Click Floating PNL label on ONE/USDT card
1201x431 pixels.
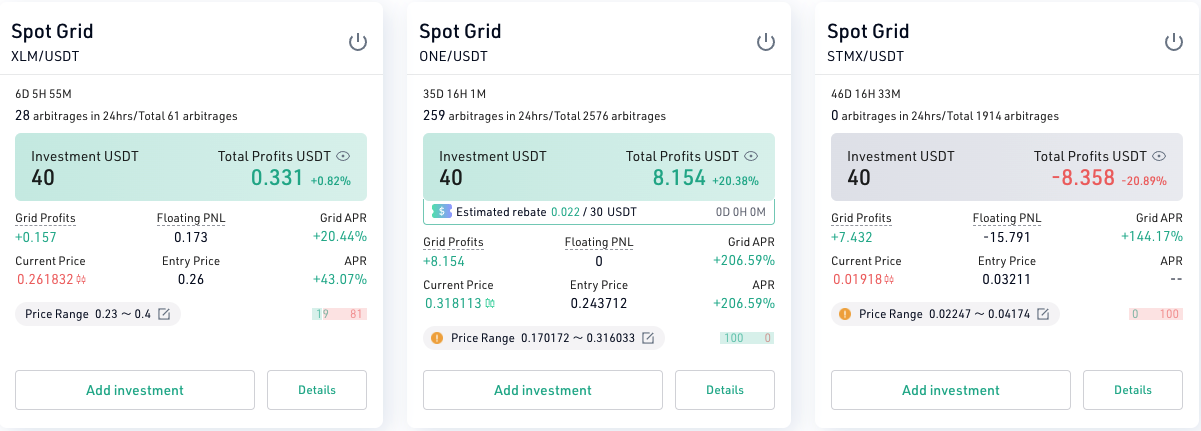click(599, 242)
